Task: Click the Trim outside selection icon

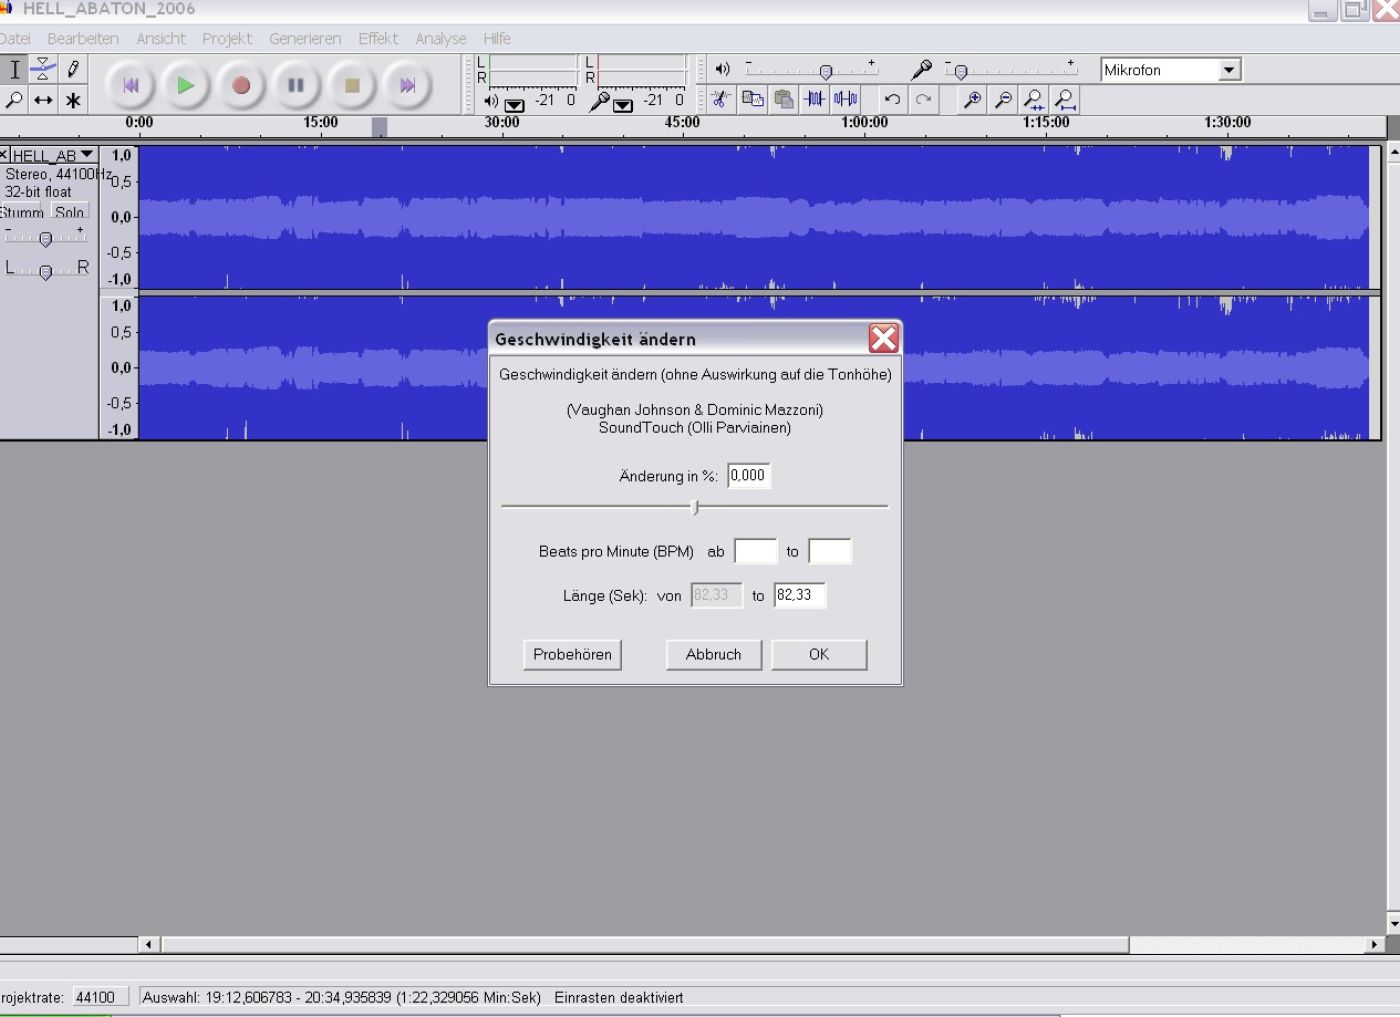Action: pyautogui.click(x=815, y=99)
